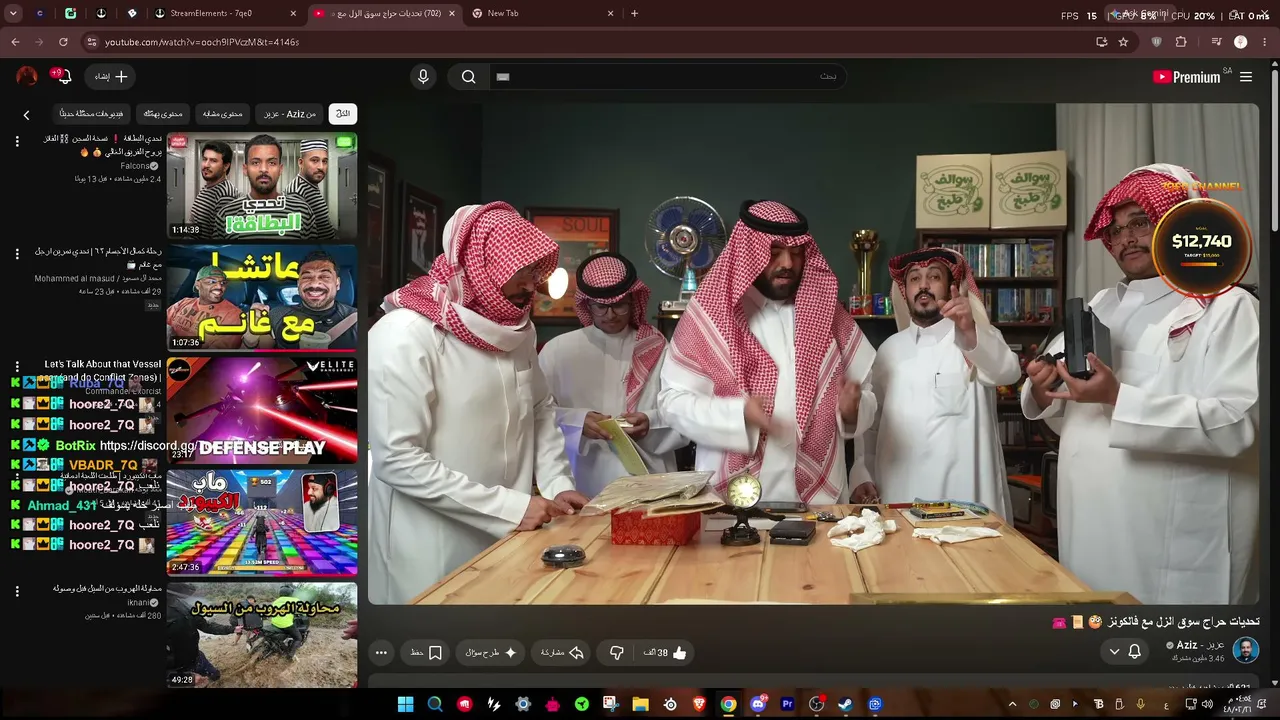The image size is (1280, 720).
Task: Open the browser extensions puzzle icon
Action: click(1181, 42)
